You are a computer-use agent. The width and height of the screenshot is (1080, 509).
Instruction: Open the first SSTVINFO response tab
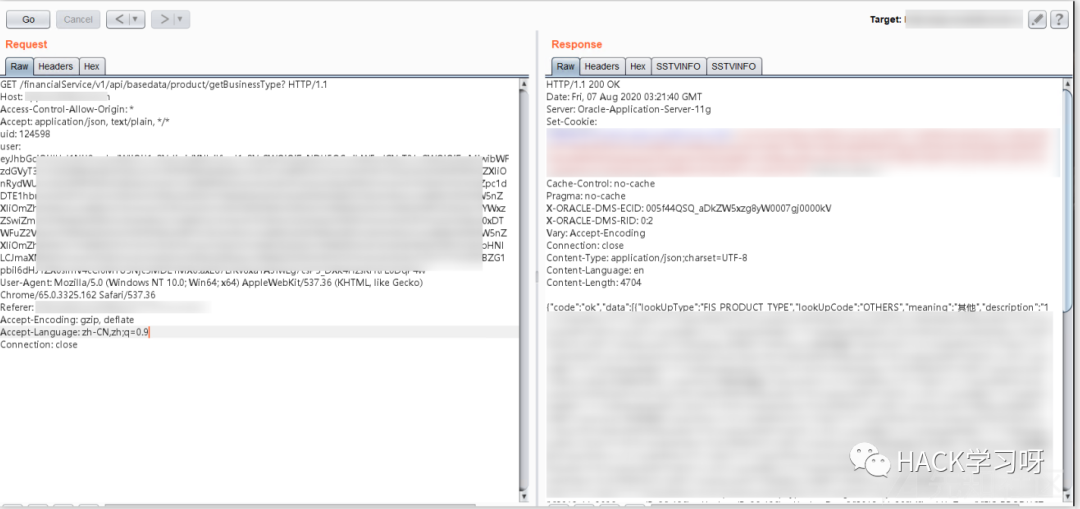(x=678, y=66)
